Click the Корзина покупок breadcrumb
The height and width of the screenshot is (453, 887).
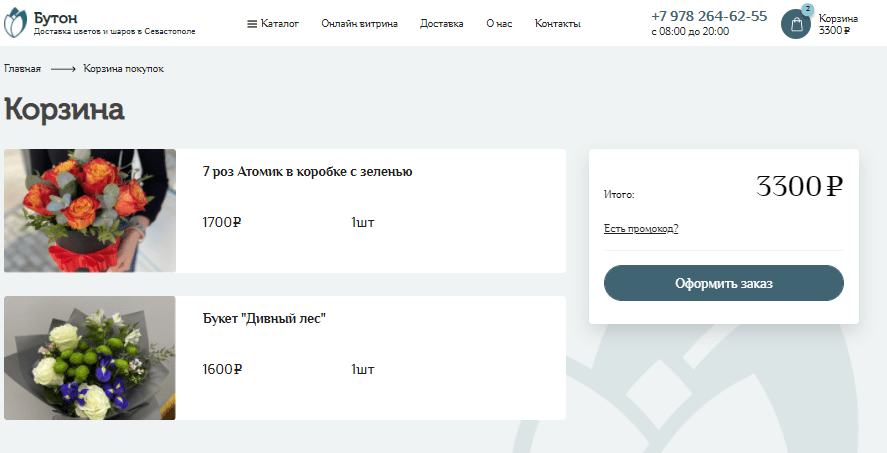(x=123, y=69)
